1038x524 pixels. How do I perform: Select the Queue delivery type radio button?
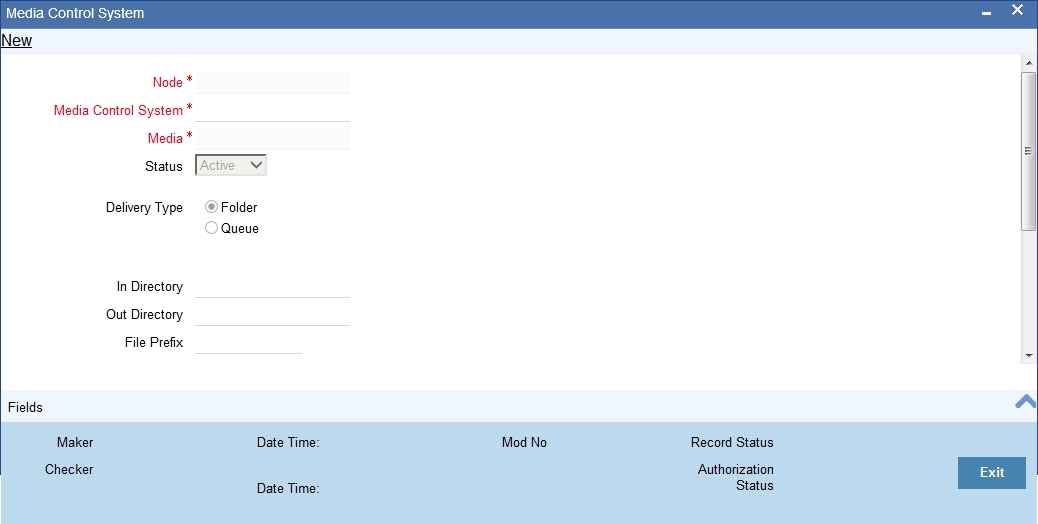[211, 228]
